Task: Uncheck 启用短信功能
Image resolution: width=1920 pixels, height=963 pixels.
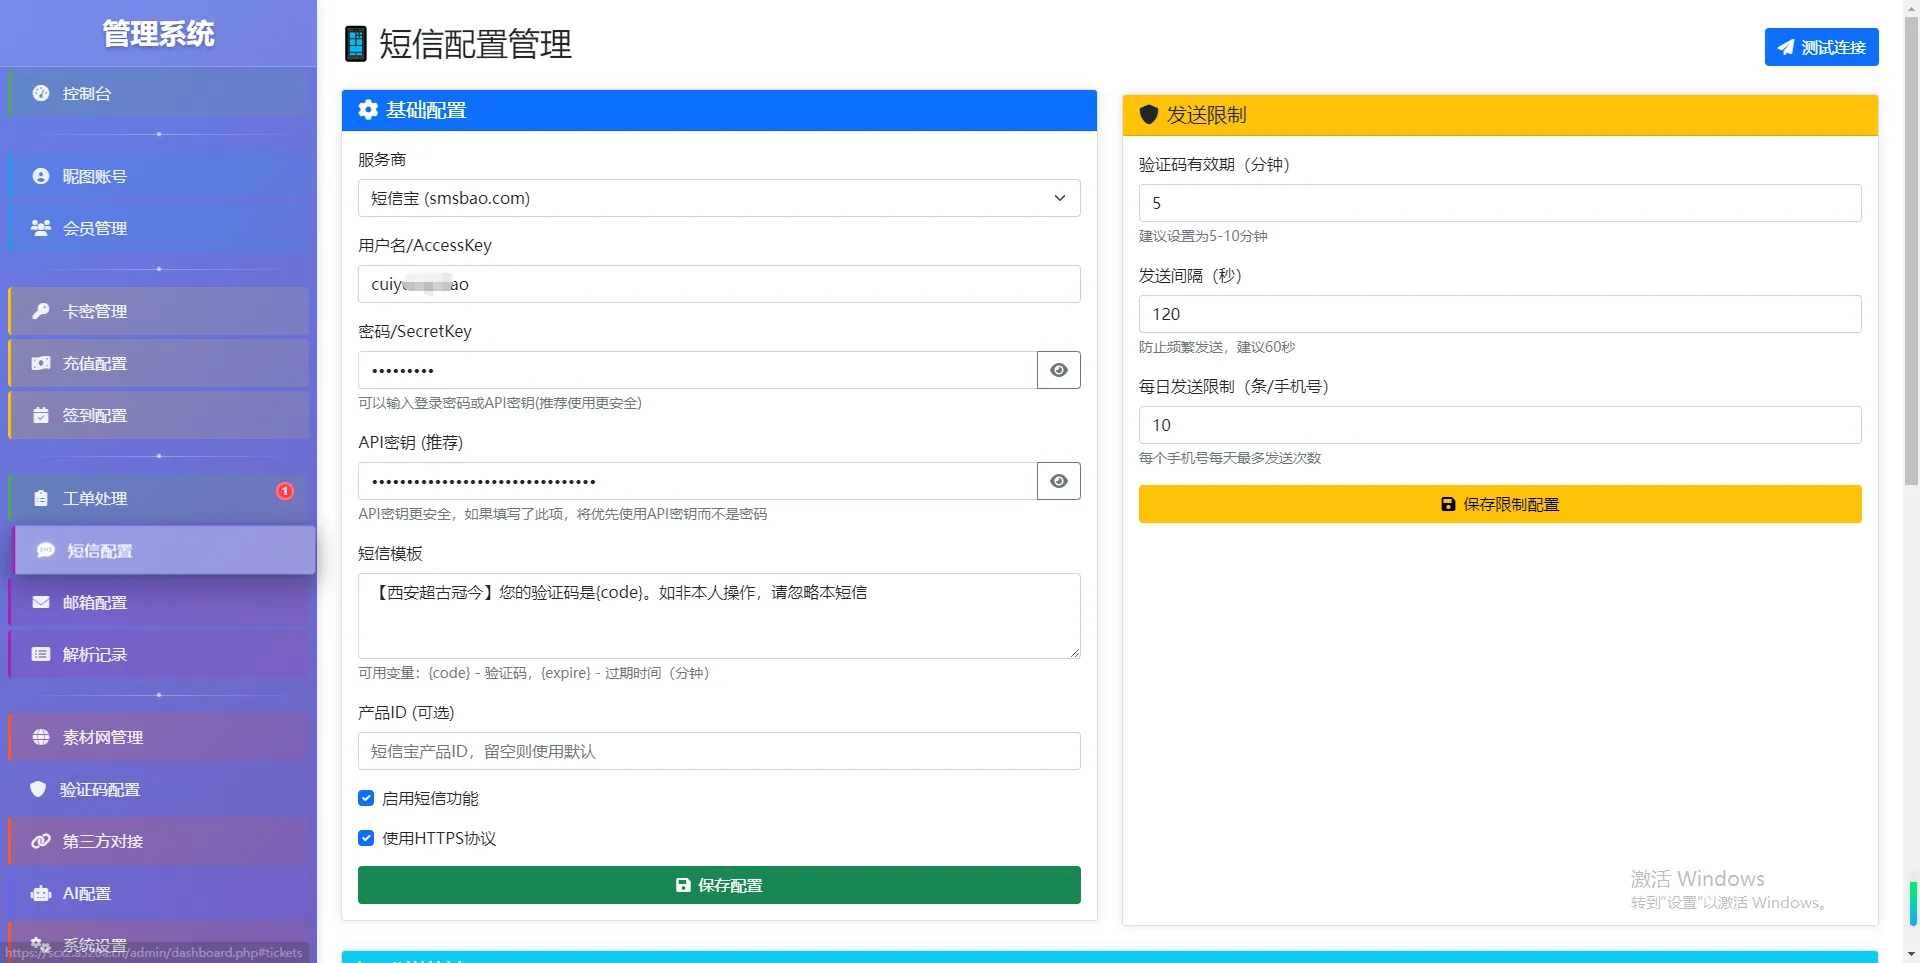Action: point(366,797)
